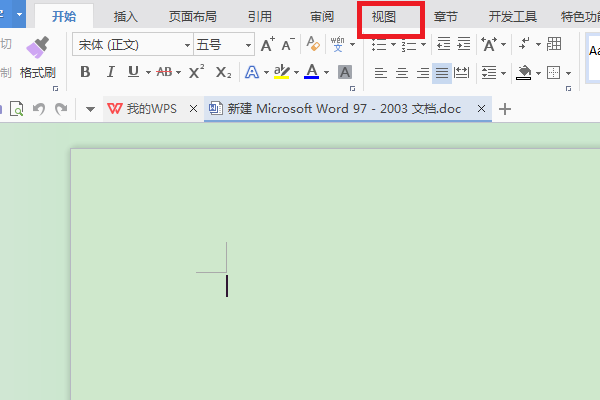This screenshot has width=600, height=400.
Task: Increase paragraph indent
Action: point(464,44)
